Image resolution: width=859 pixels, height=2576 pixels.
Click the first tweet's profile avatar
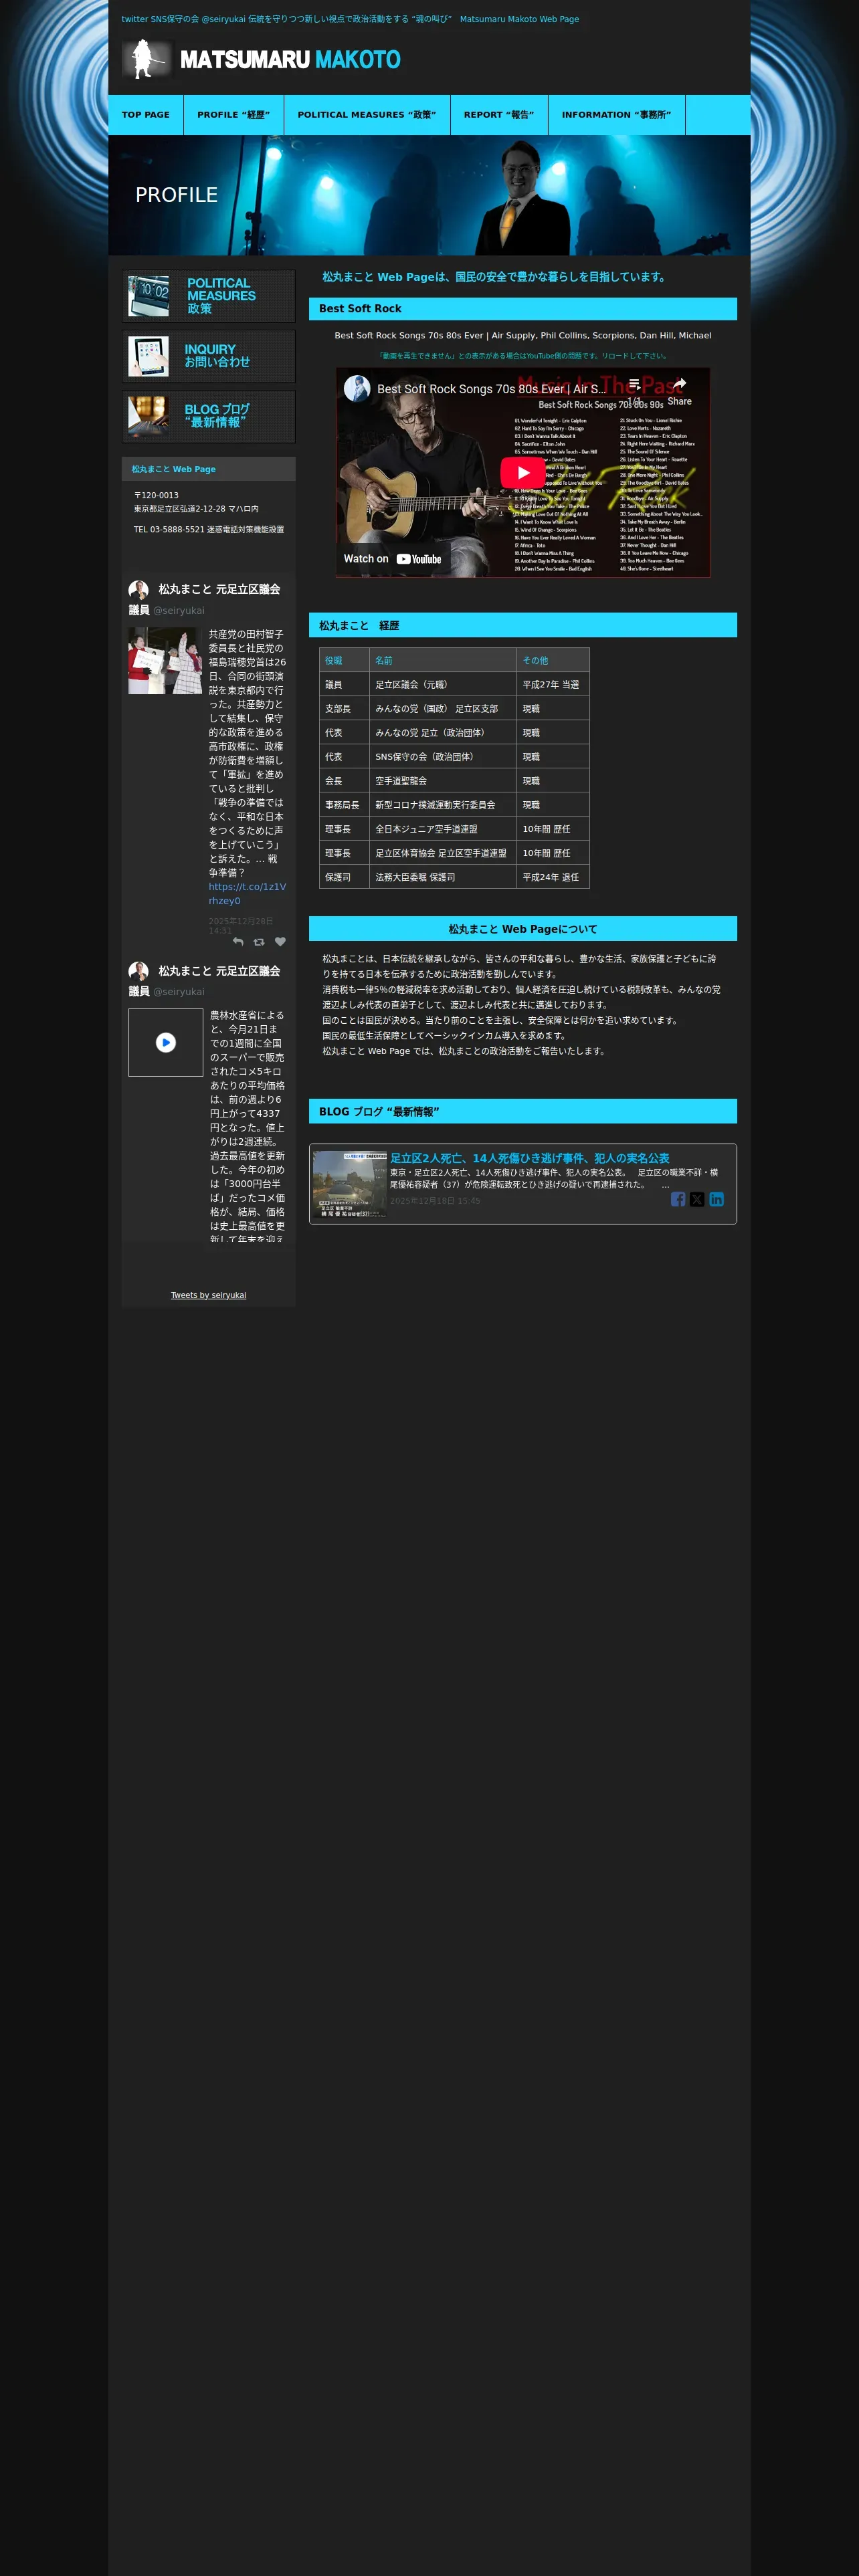[x=138, y=590]
